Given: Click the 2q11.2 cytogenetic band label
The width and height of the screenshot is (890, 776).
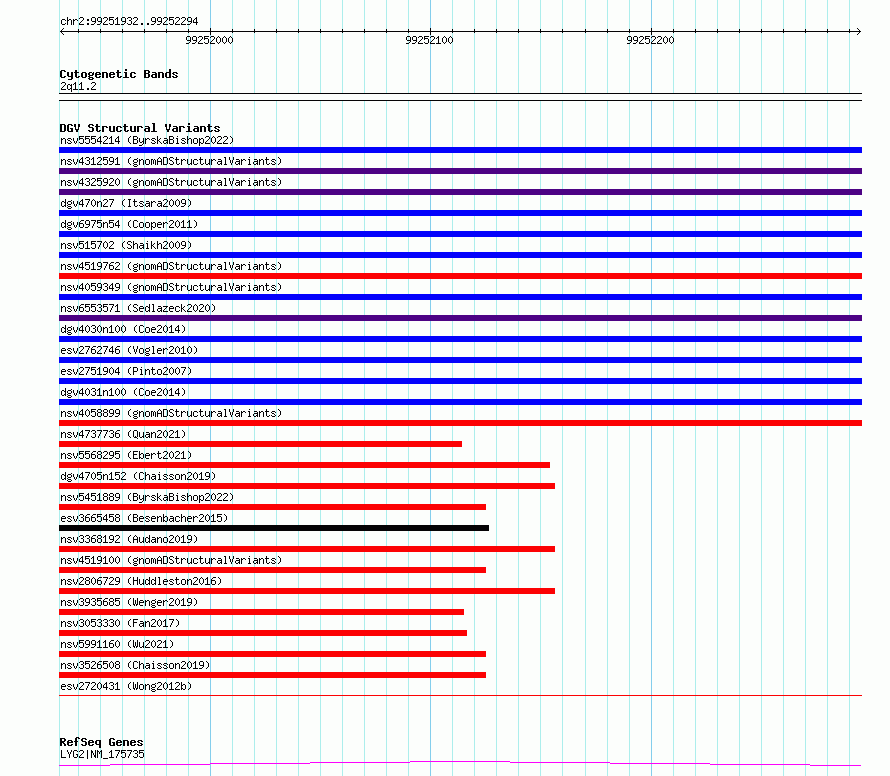Looking at the screenshot, I should click(x=78, y=86).
